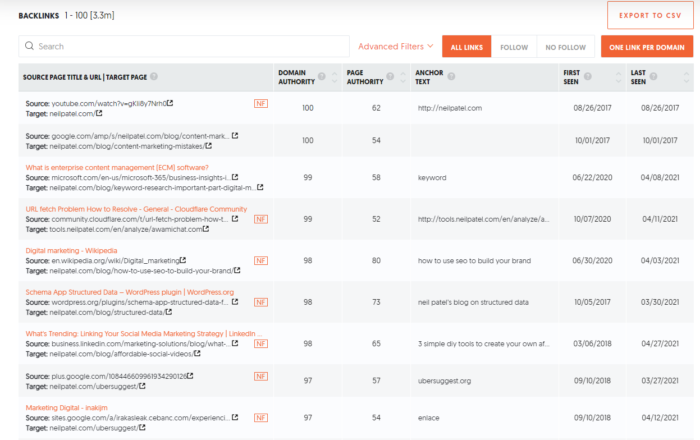
Task: Open external link icon for youtube.com source
Action: (170, 103)
